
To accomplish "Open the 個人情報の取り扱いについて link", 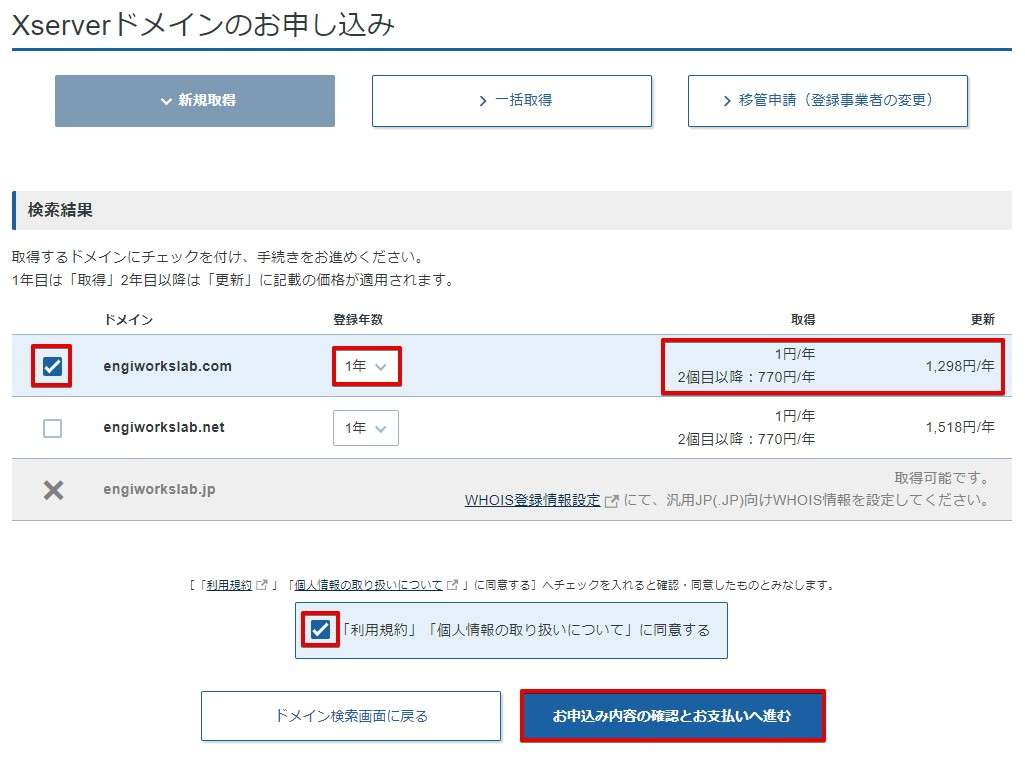I will tap(368, 585).
